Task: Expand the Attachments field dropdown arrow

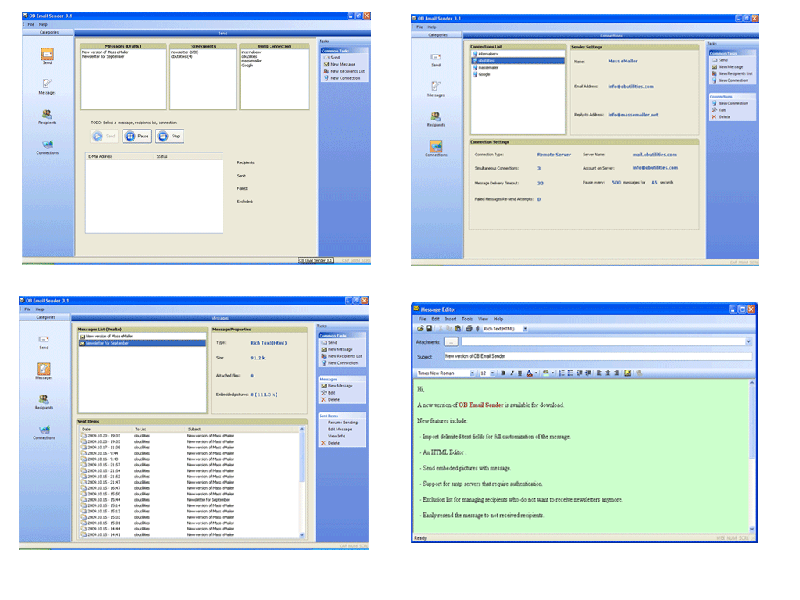Action: [748, 343]
